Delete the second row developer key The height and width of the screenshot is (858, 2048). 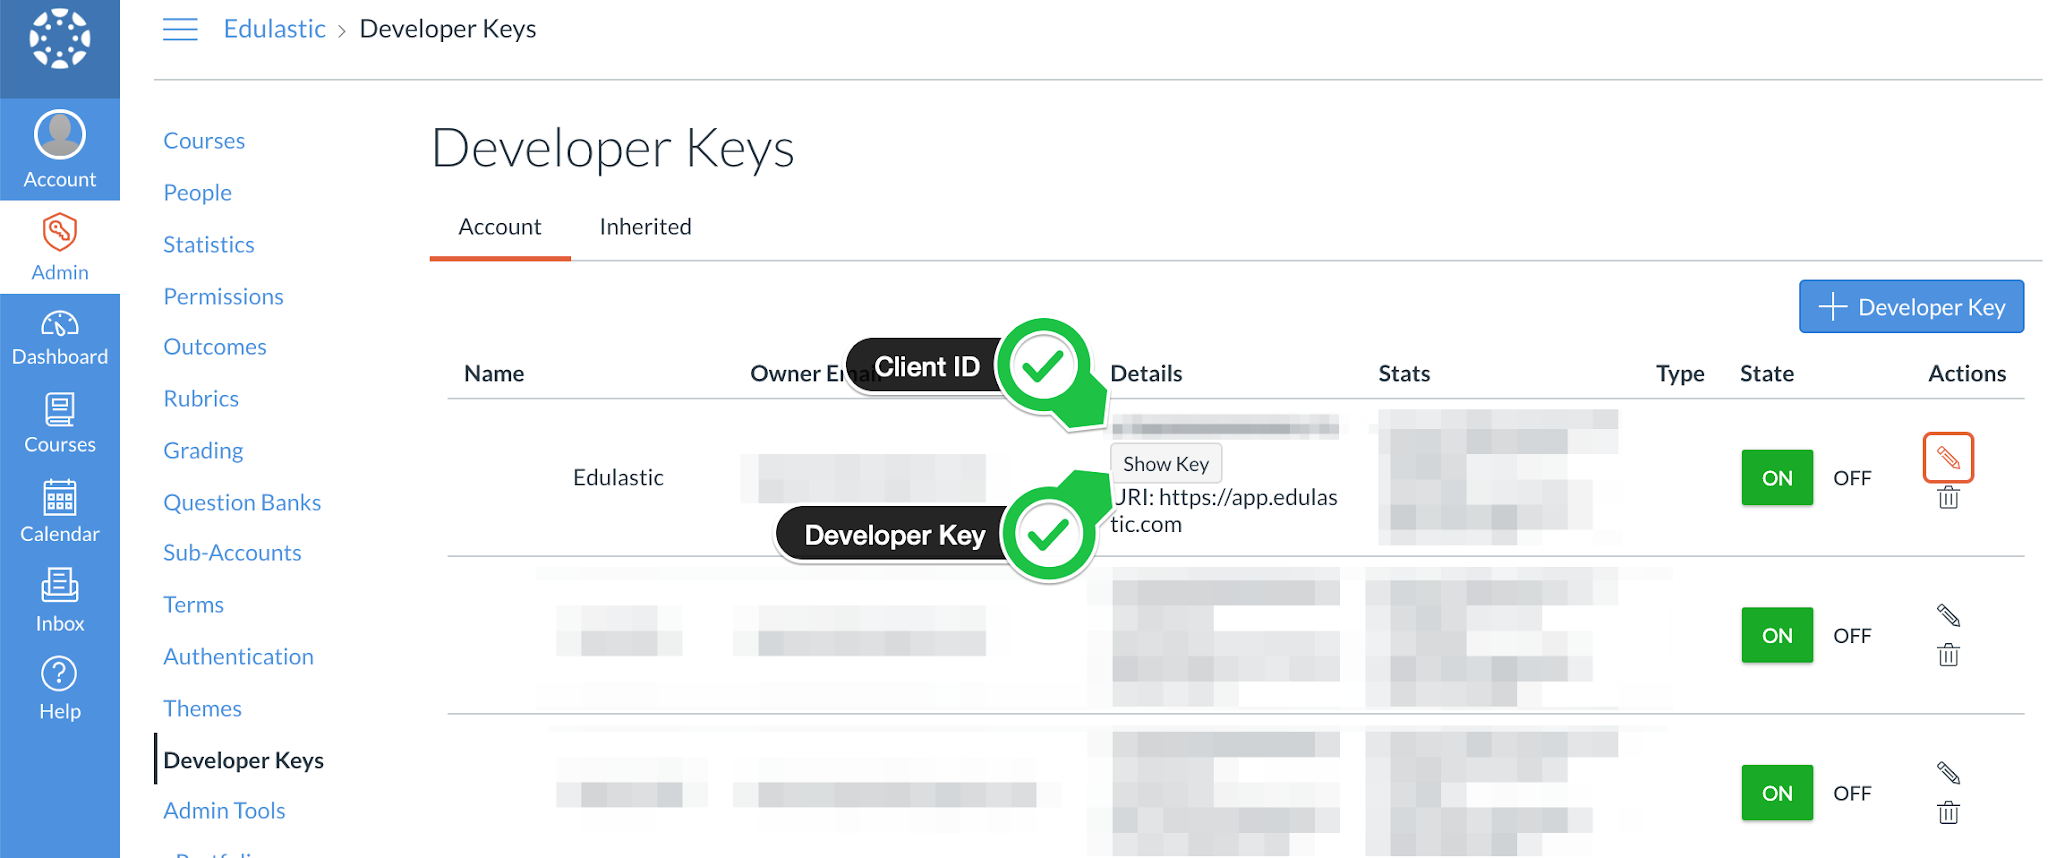(x=1948, y=655)
